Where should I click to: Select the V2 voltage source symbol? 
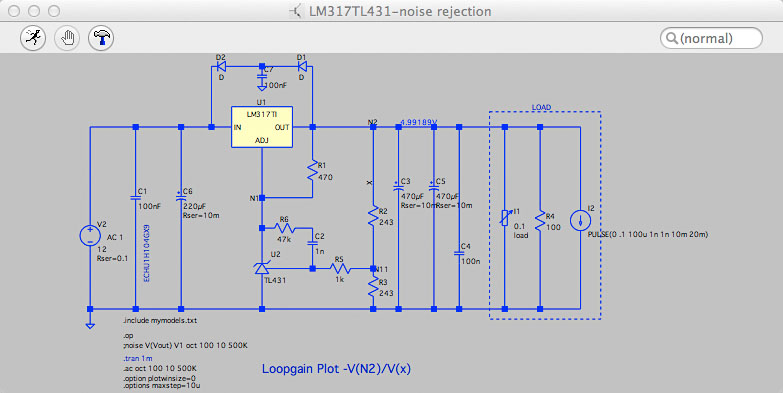click(x=90, y=235)
